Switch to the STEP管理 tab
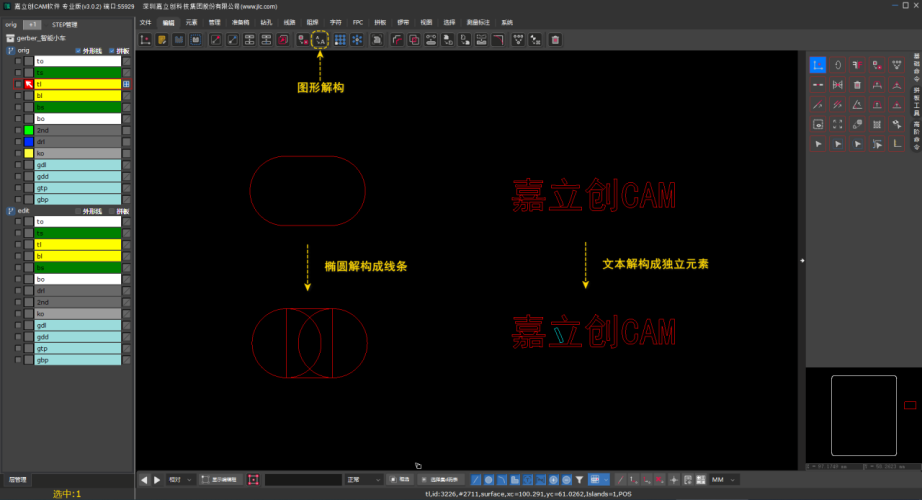Image resolution: width=922 pixels, height=500 pixels. tap(65, 25)
